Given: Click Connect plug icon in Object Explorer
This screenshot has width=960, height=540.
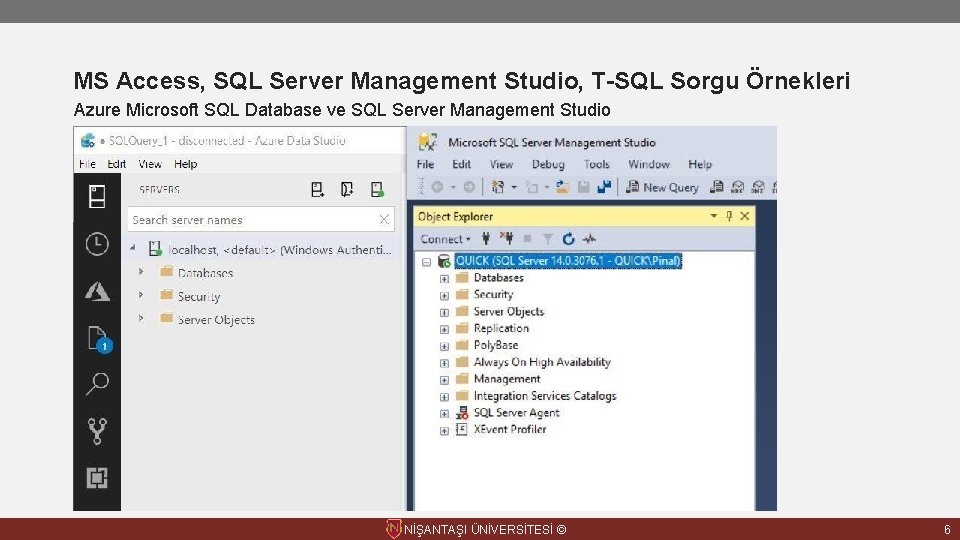Looking at the screenshot, I should (486, 239).
